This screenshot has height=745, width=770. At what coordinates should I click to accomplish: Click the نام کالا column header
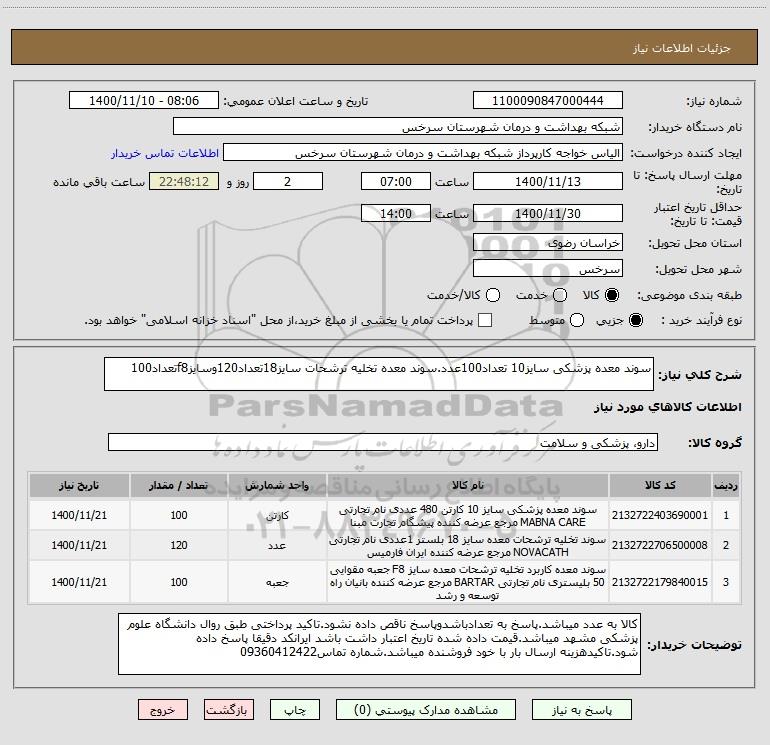coord(468,485)
